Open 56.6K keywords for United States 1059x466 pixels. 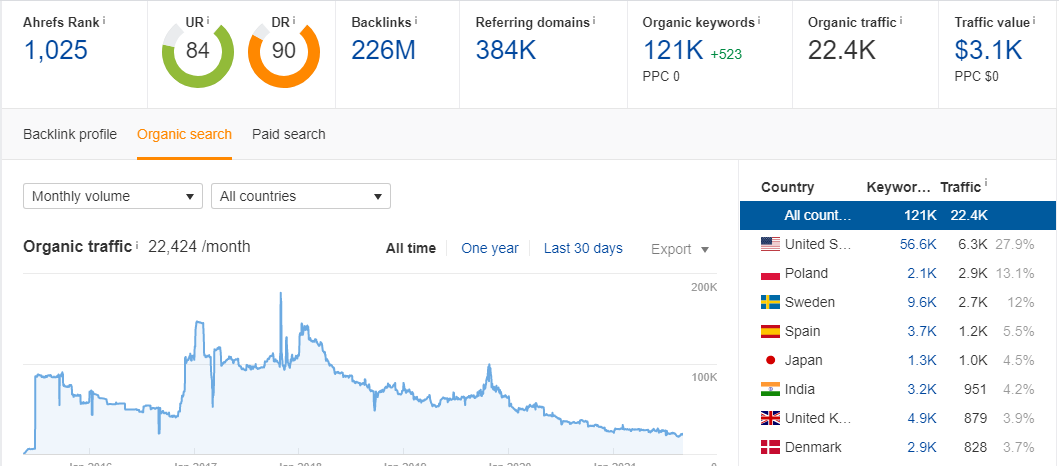click(x=918, y=244)
